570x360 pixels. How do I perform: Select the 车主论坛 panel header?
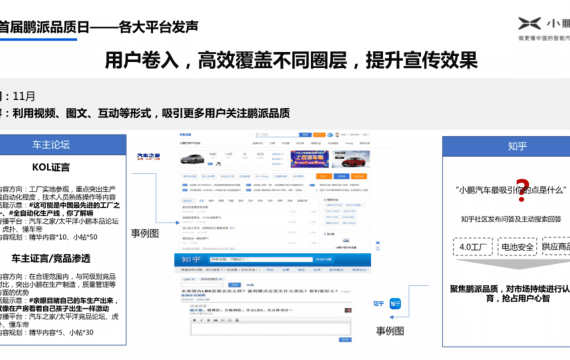click(63, 145)
